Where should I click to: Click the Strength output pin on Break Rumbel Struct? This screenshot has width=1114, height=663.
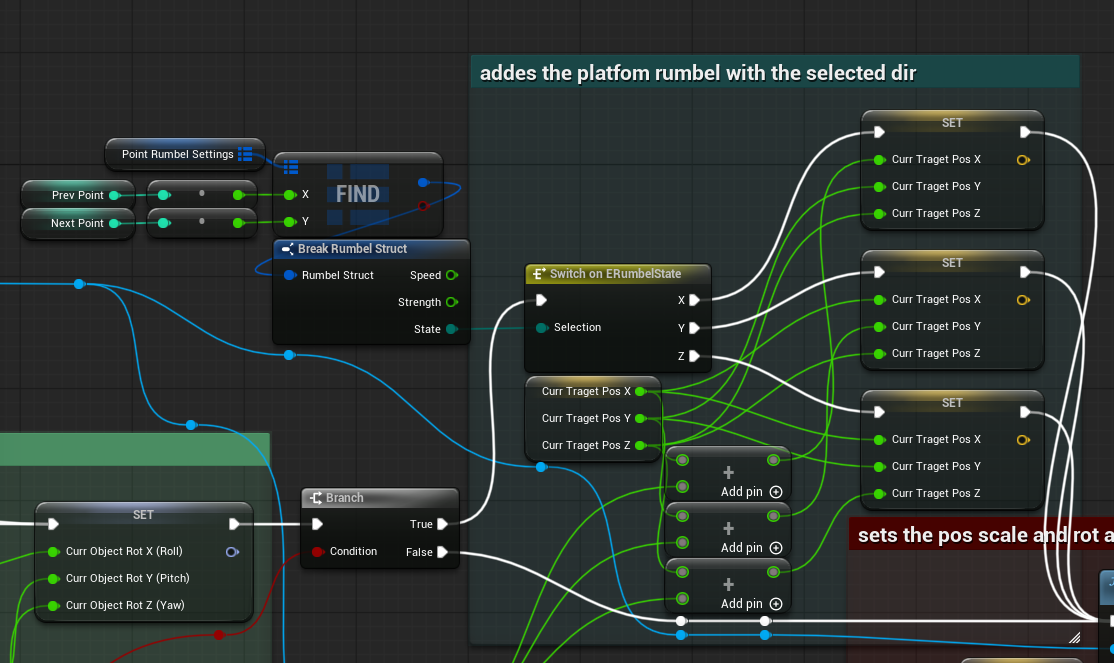pos(451,302)
